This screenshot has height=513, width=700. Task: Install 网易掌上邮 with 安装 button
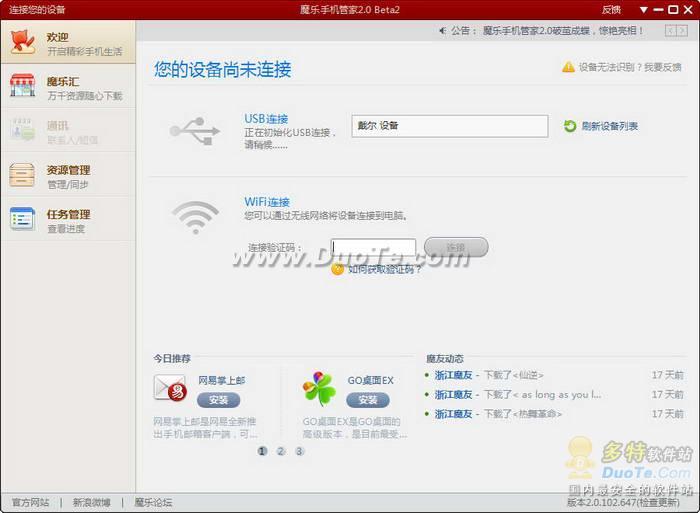tap(218, 400)
